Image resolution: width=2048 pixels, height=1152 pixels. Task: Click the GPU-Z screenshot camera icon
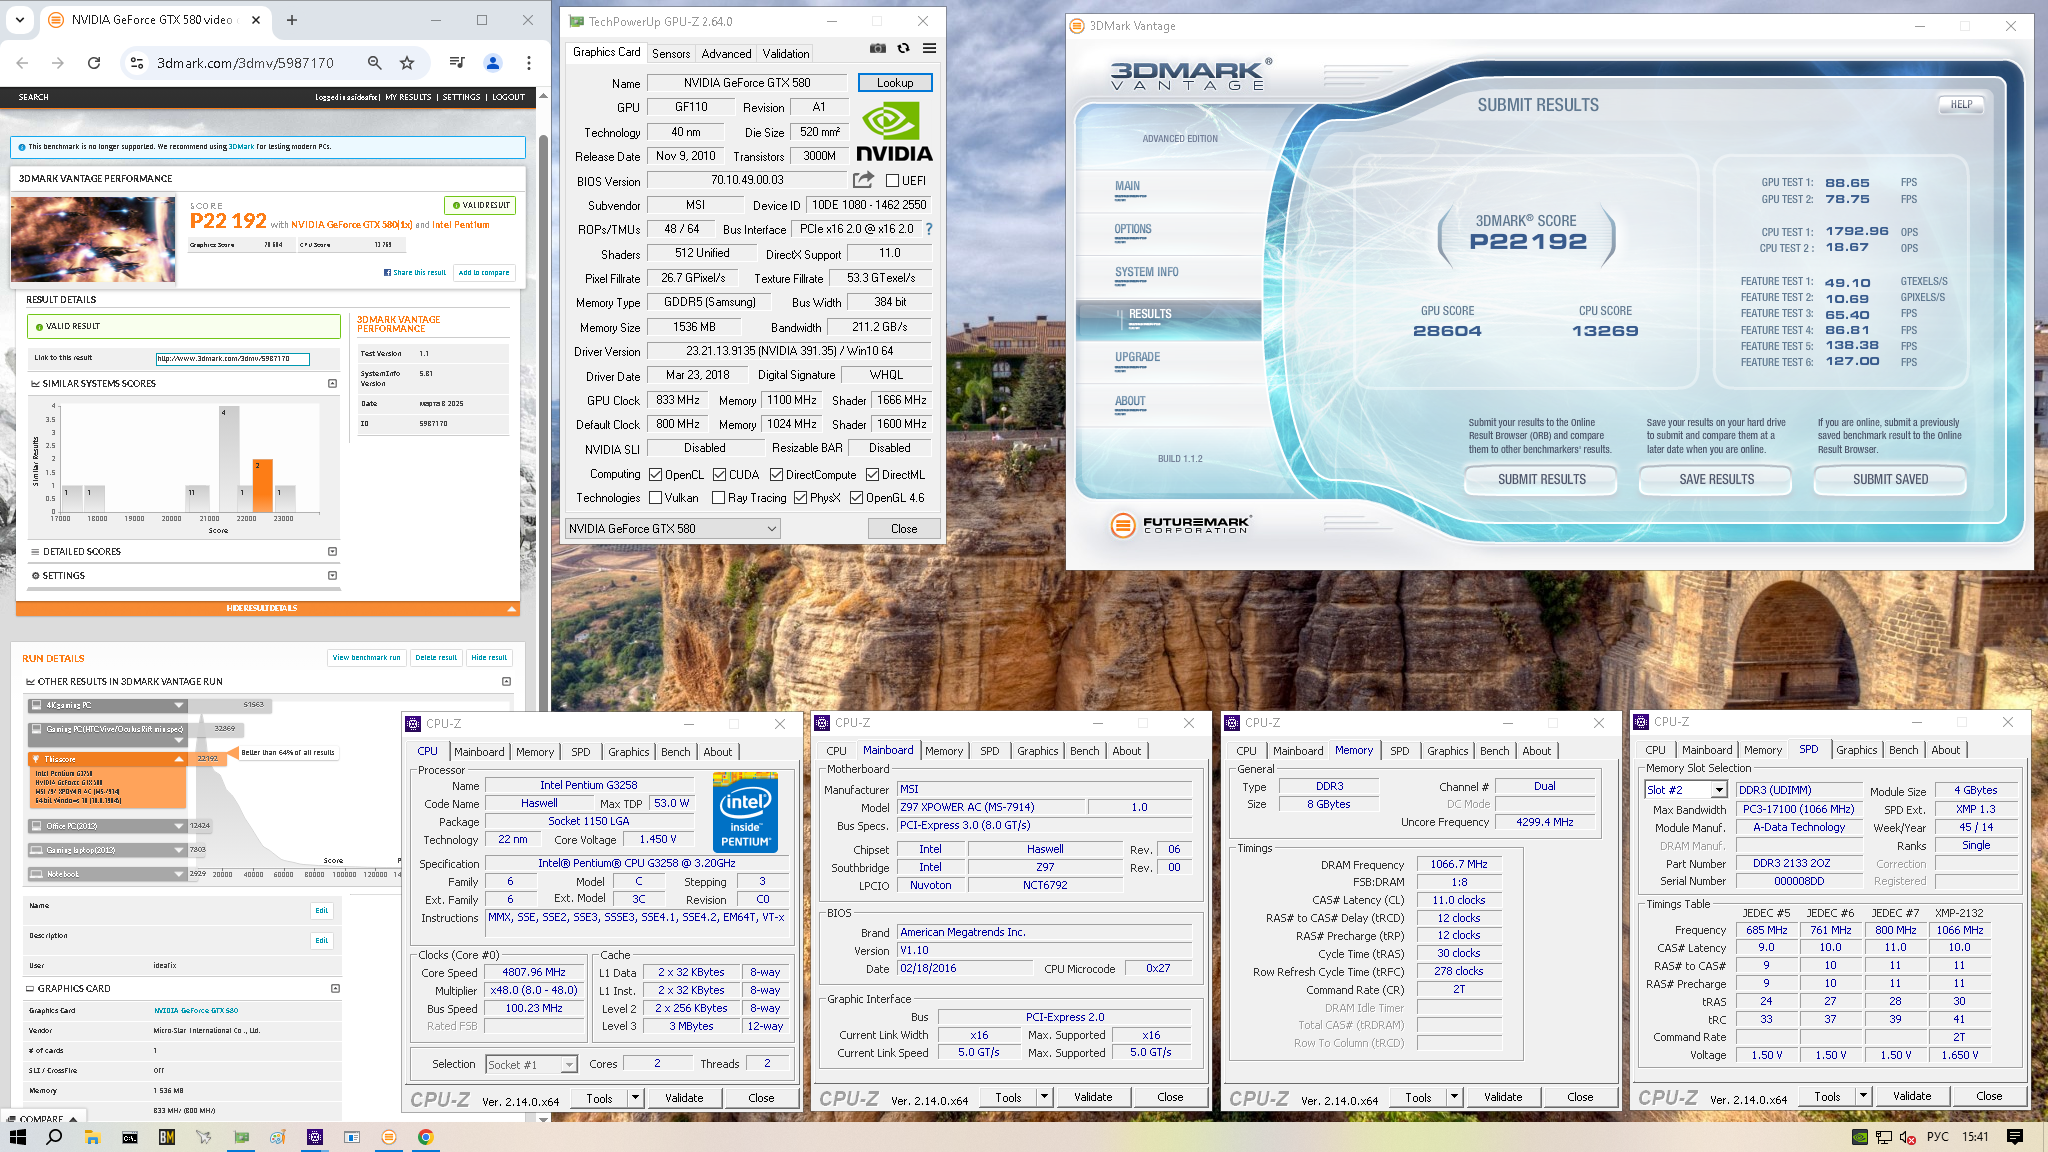(877, 48)
